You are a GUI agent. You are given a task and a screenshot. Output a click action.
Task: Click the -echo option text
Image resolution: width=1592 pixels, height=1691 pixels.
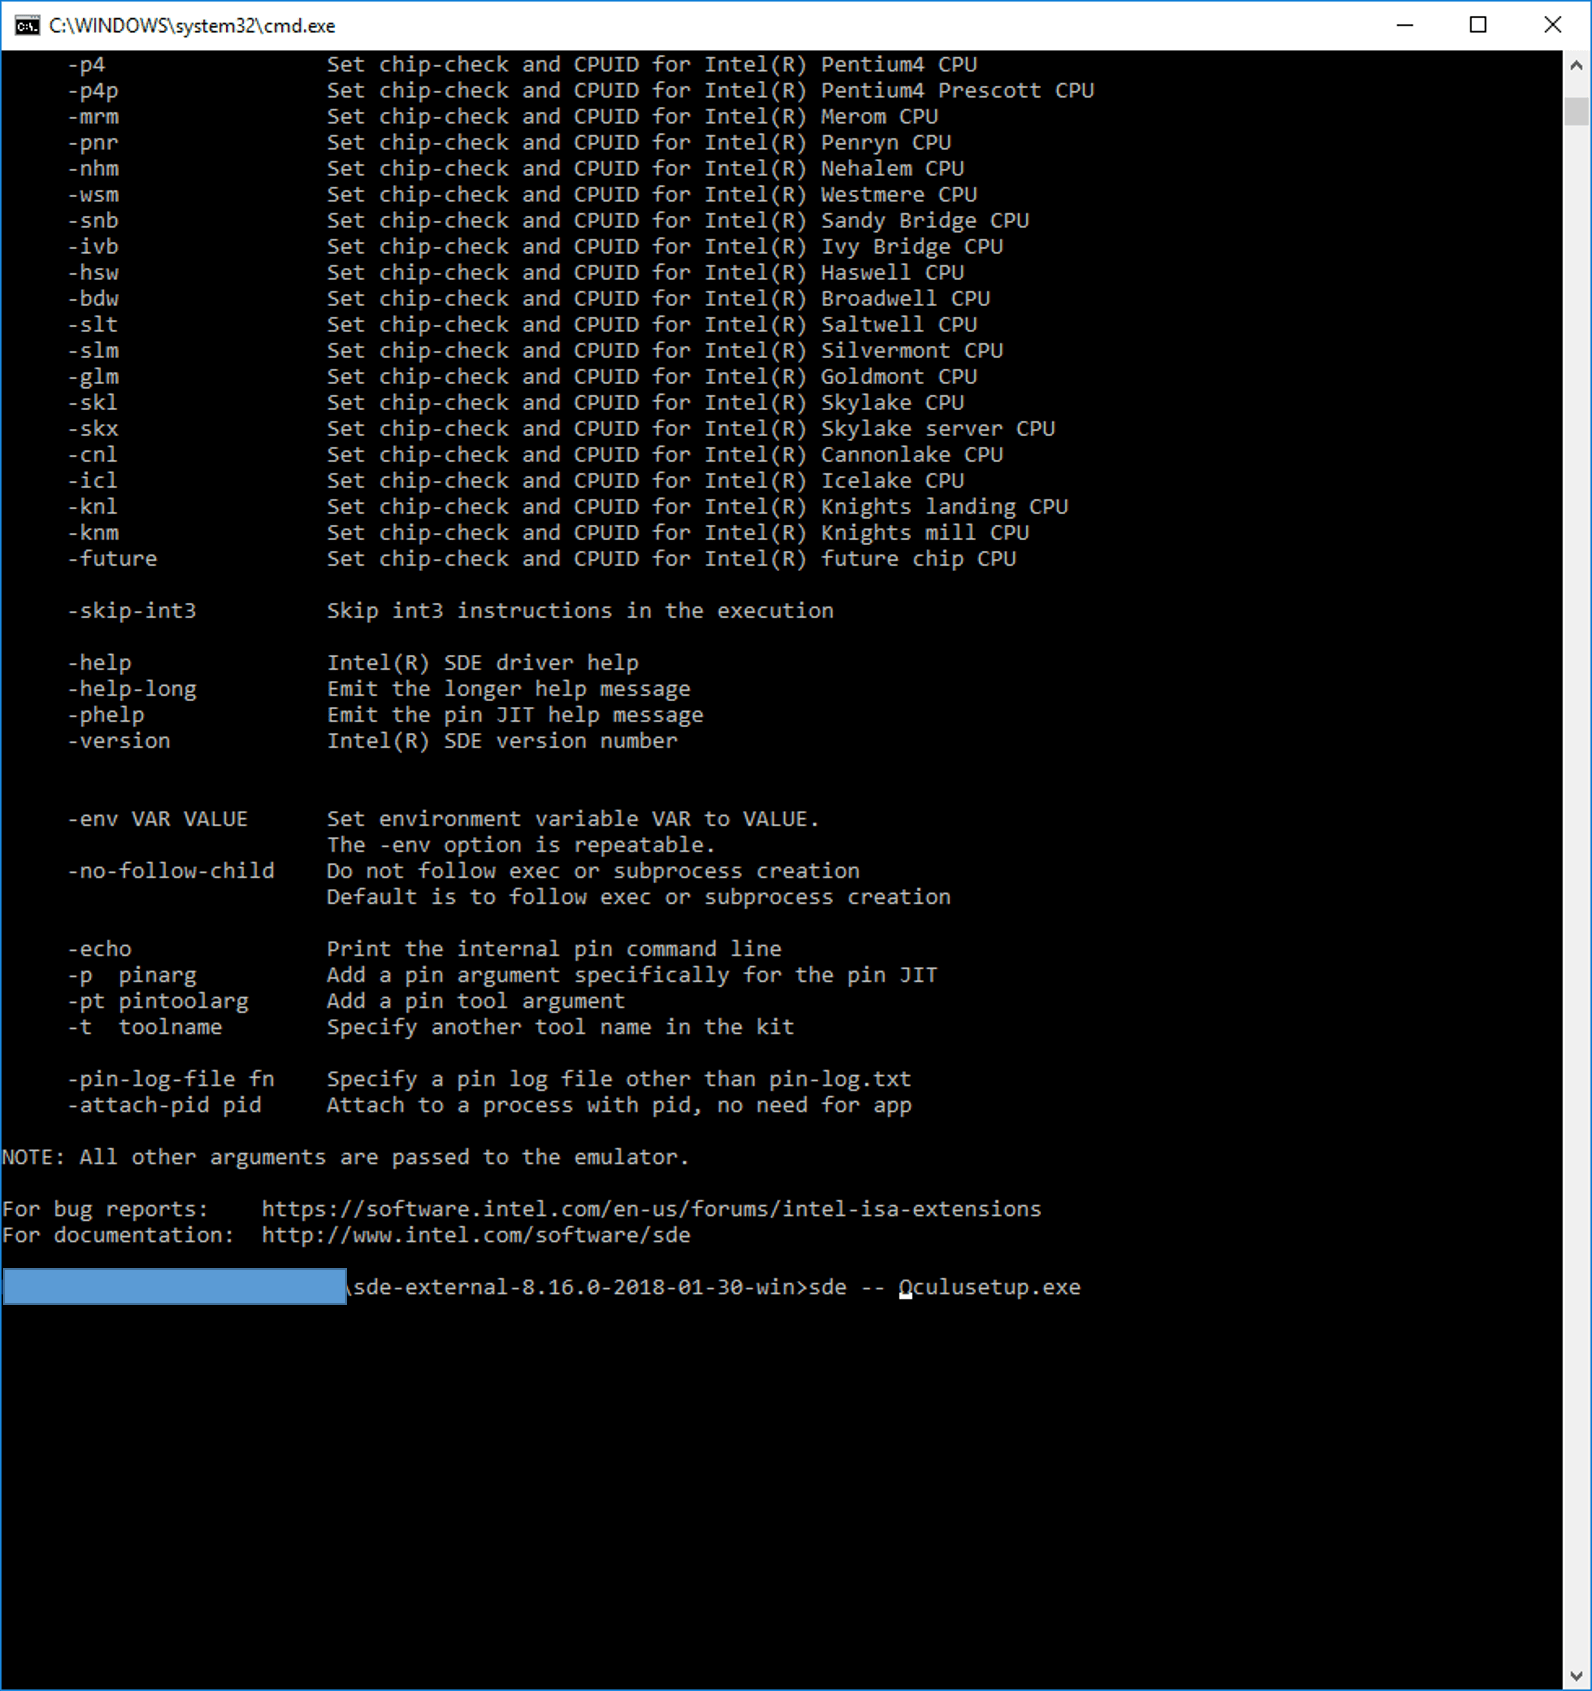[x=99, y=949]
